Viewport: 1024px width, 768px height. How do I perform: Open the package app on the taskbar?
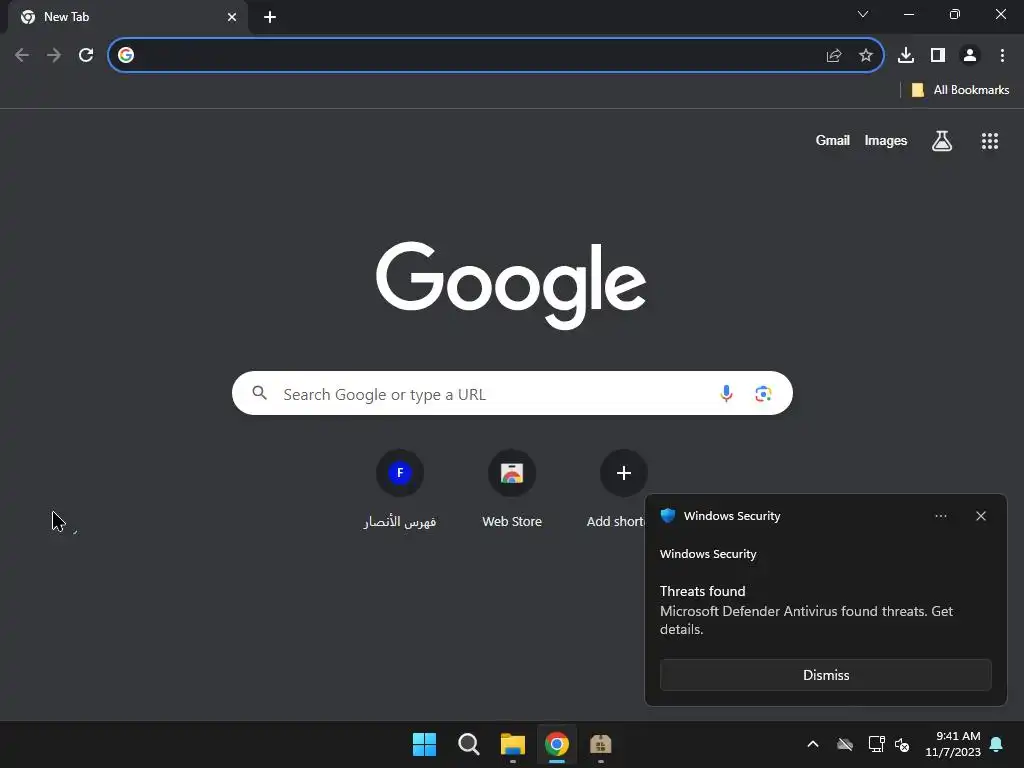(600, 744)
